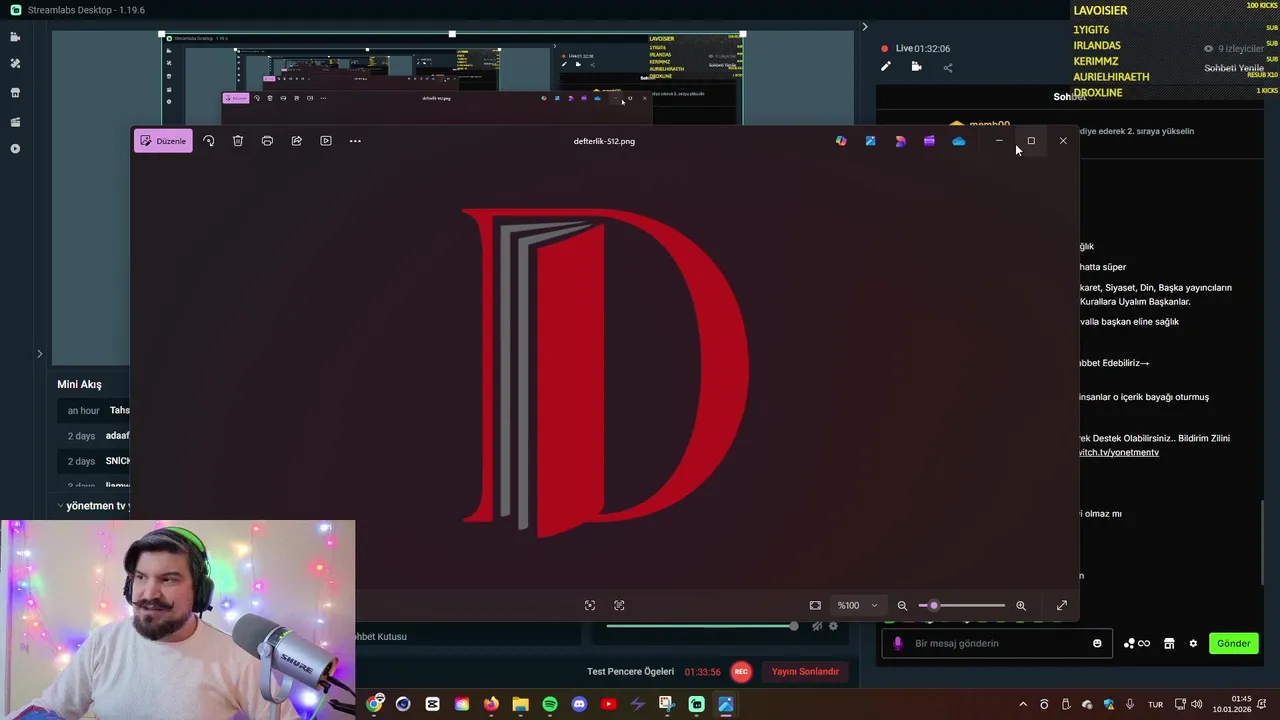Toggle the mixer mute icon
Screen dimensions: 1280x720
click(817, 626)
